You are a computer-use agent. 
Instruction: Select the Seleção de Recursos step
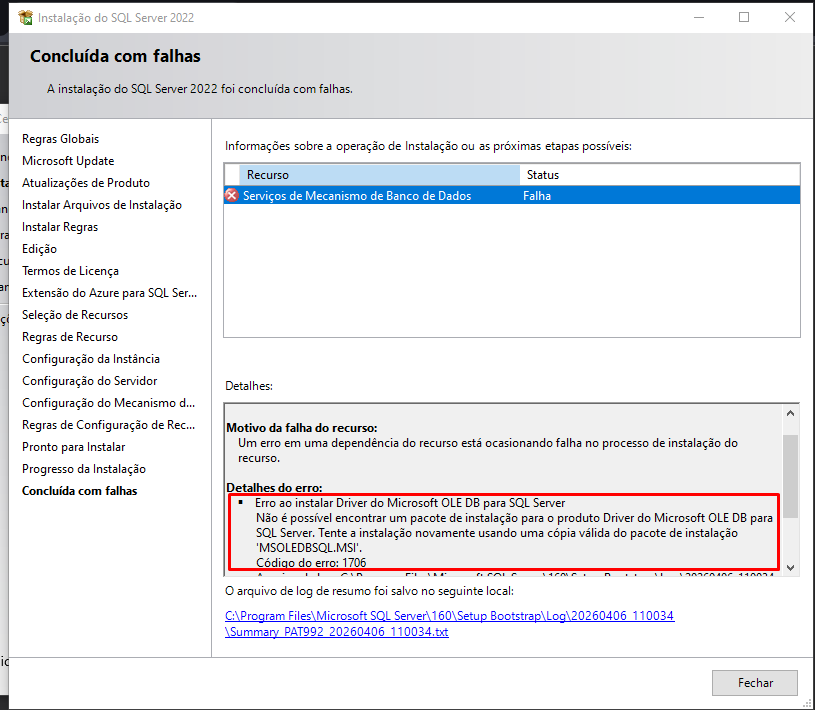click(75, 314)
